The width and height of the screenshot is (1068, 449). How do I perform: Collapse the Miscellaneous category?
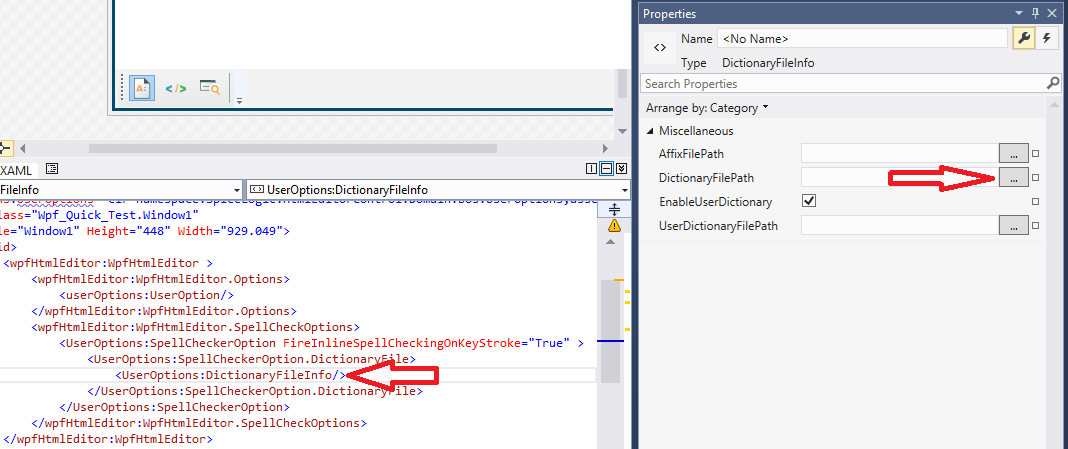click(x=649, y=131)
